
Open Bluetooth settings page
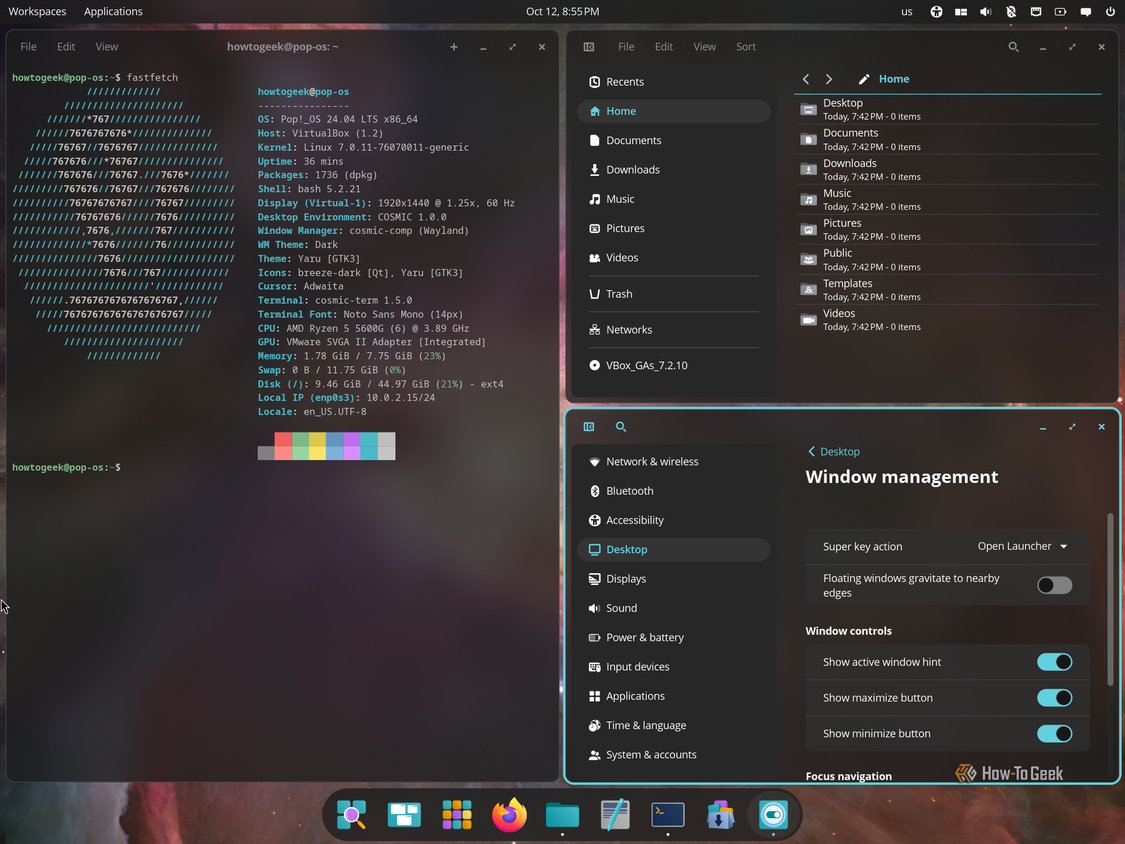pyautogui.click(x=674, y=491)
